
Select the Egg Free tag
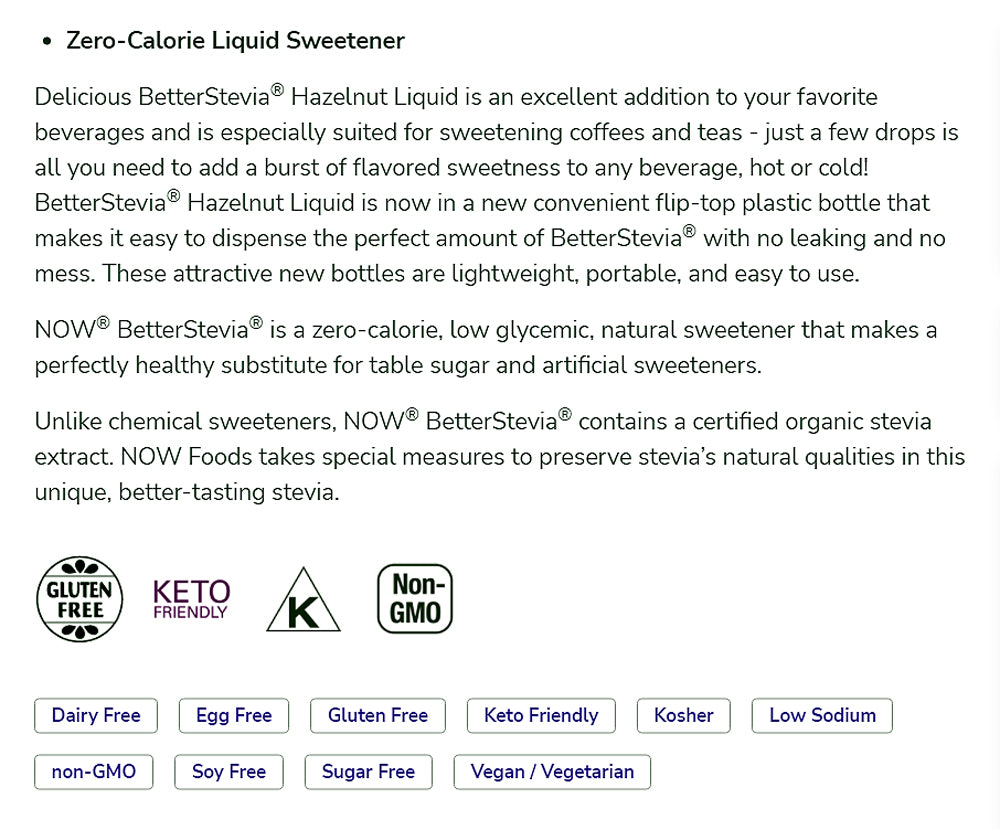tap(234, 716)
